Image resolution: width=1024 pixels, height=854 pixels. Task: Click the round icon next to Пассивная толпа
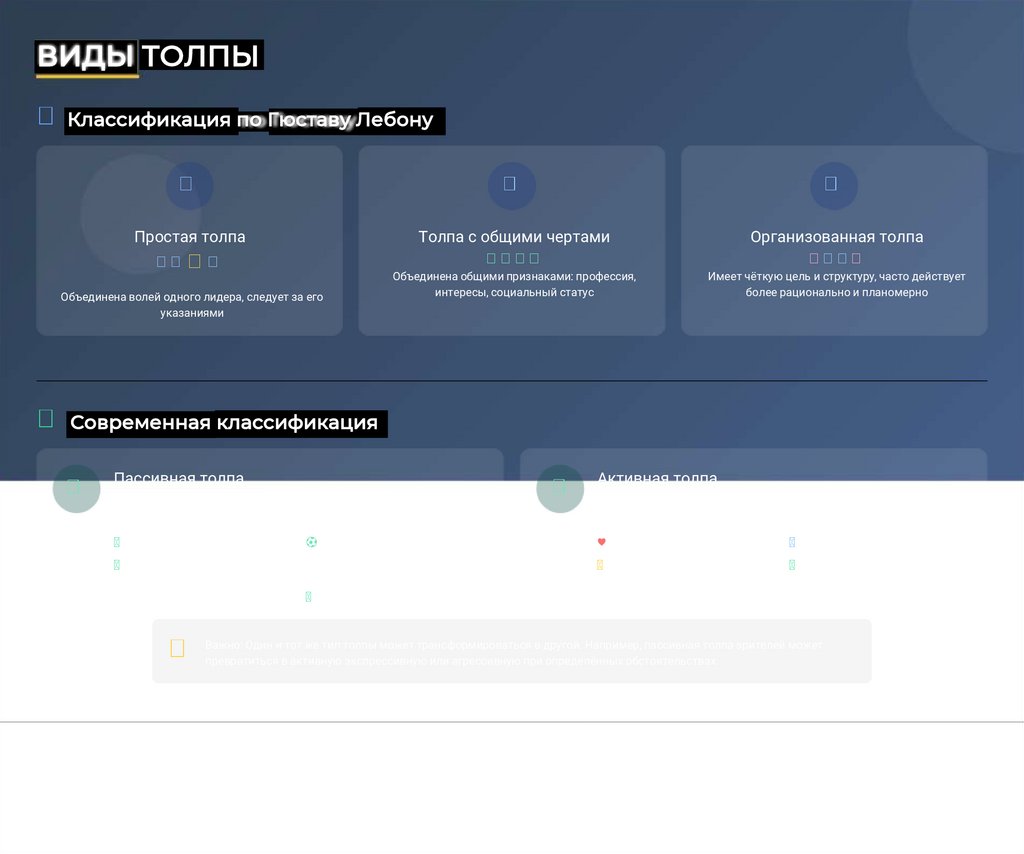pyautogui.click(x=76, y=488)
